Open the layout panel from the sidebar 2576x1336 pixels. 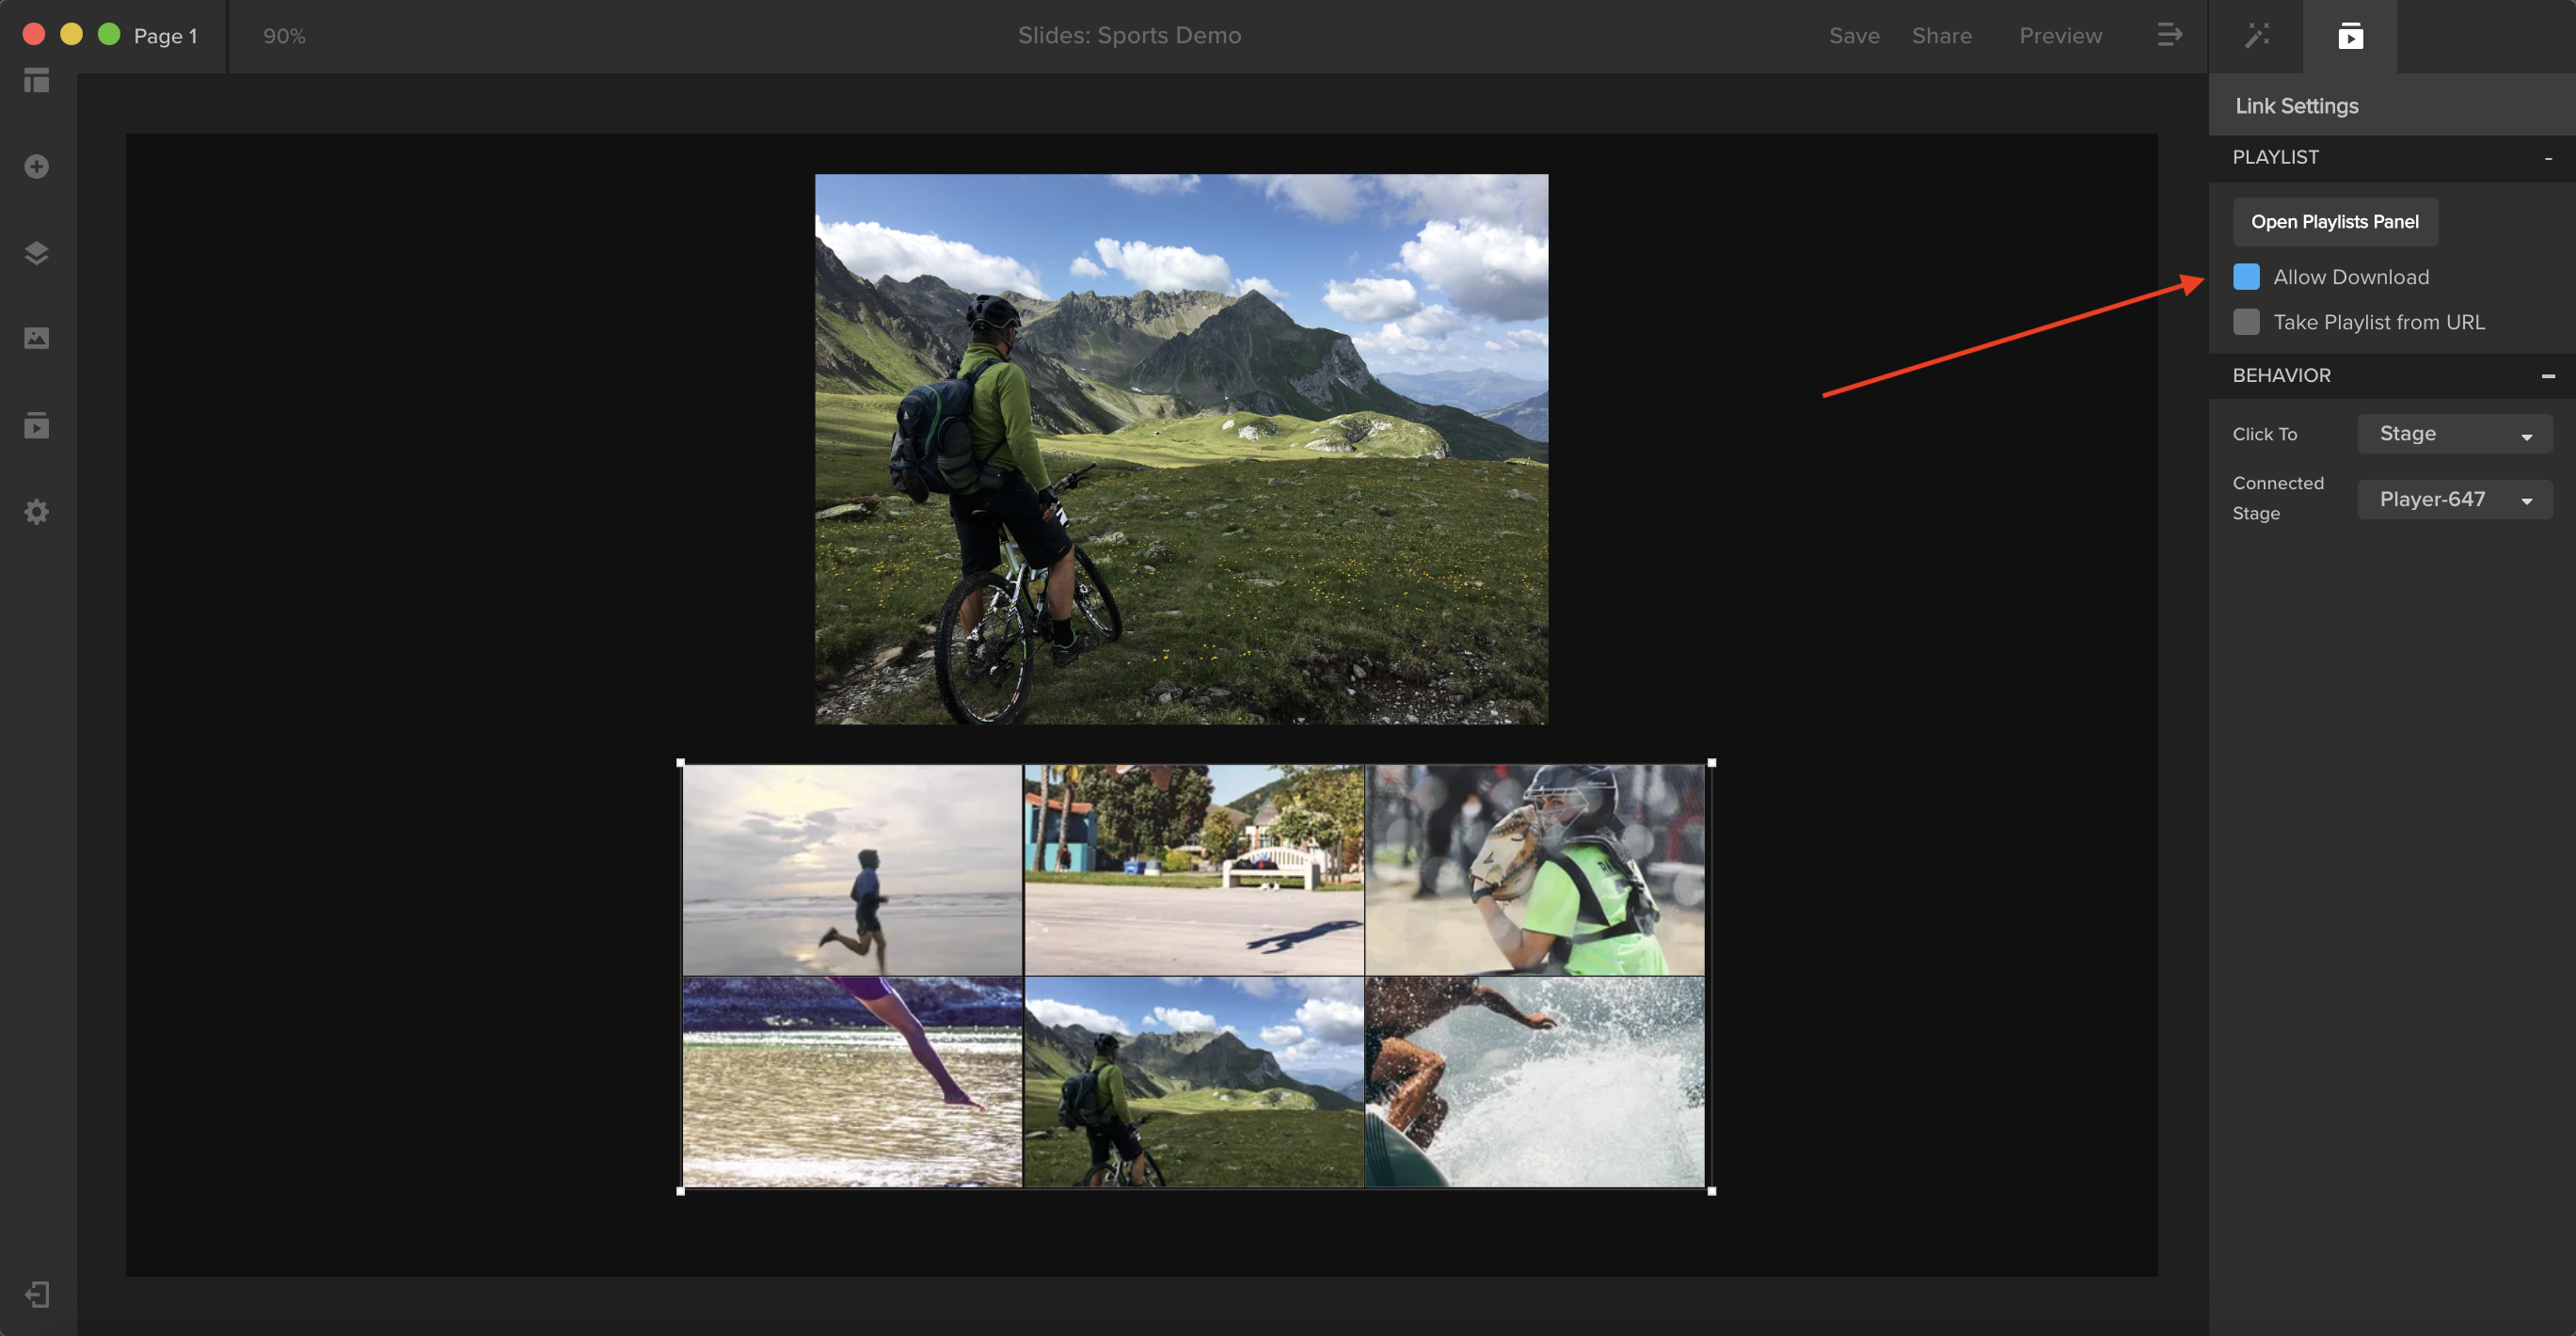(x=36, y=81)
